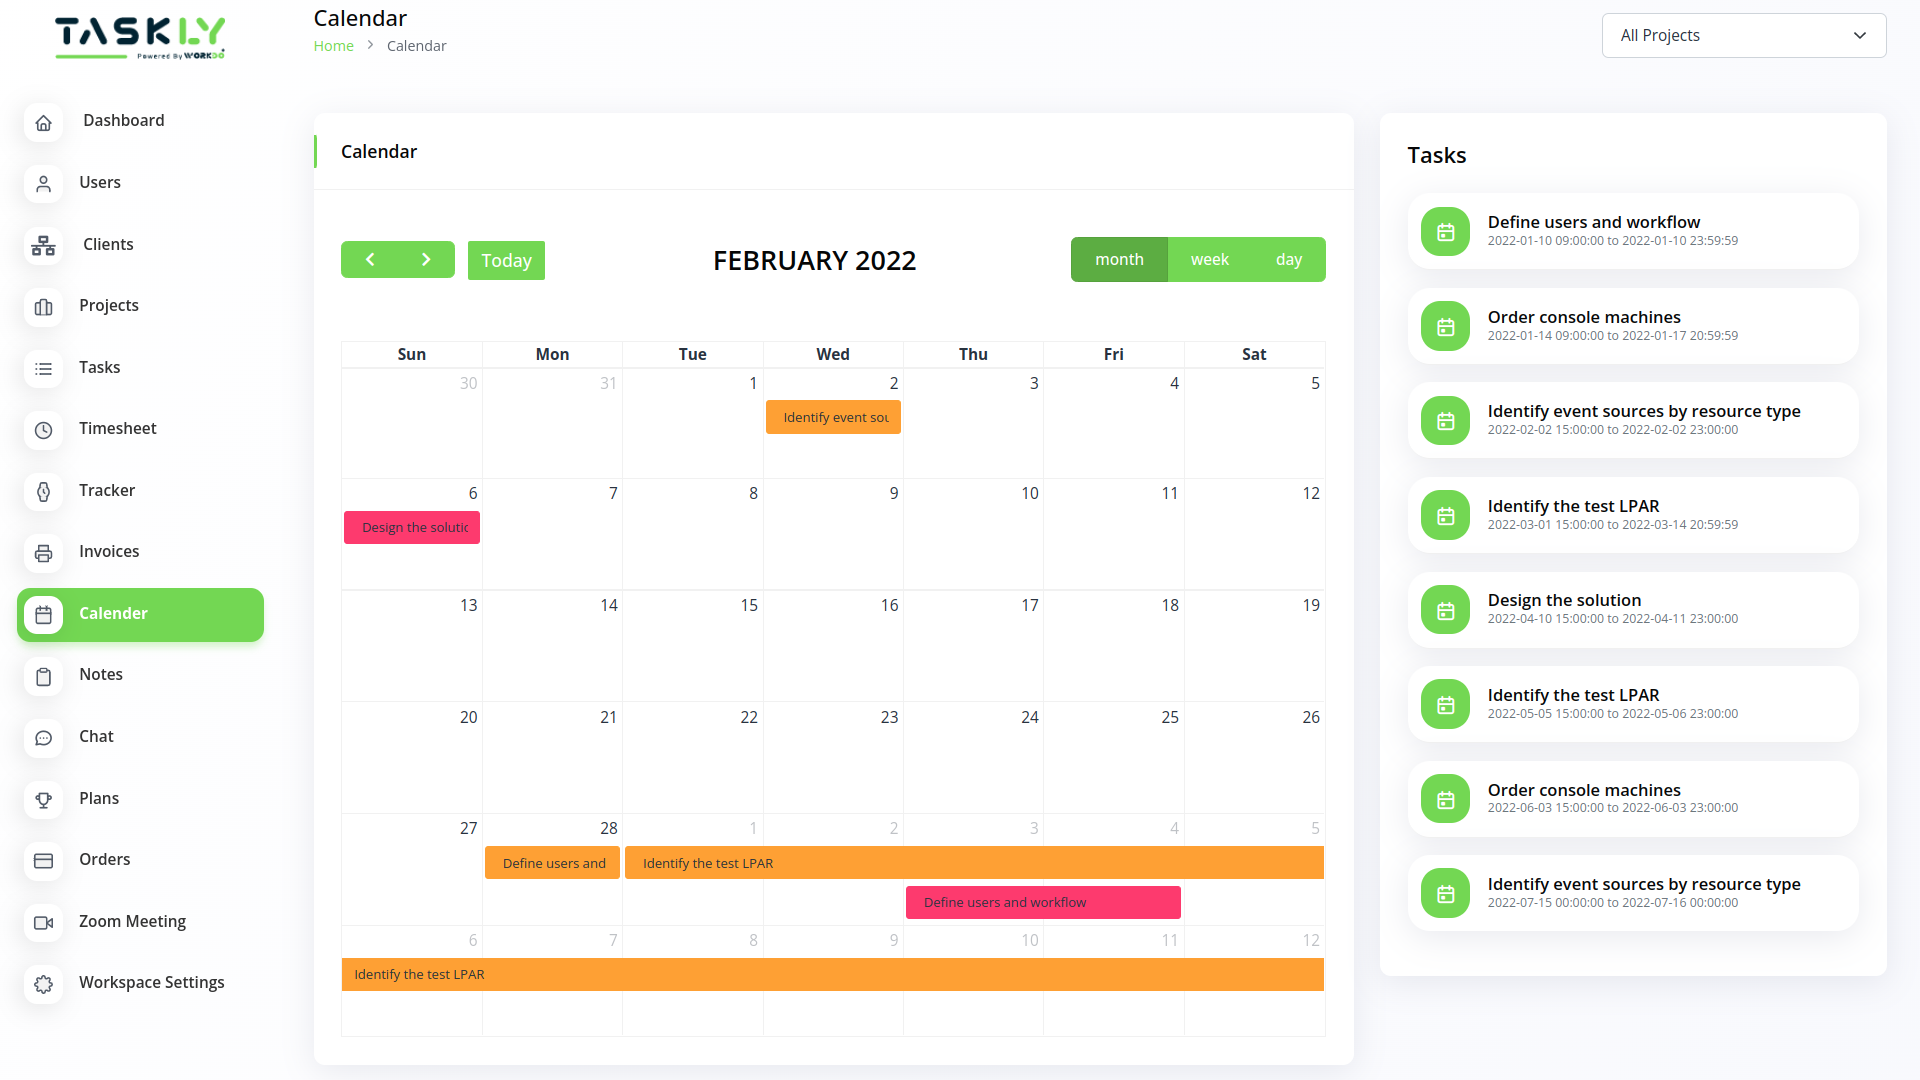Go to previous month with left chevron

(370, 259)
